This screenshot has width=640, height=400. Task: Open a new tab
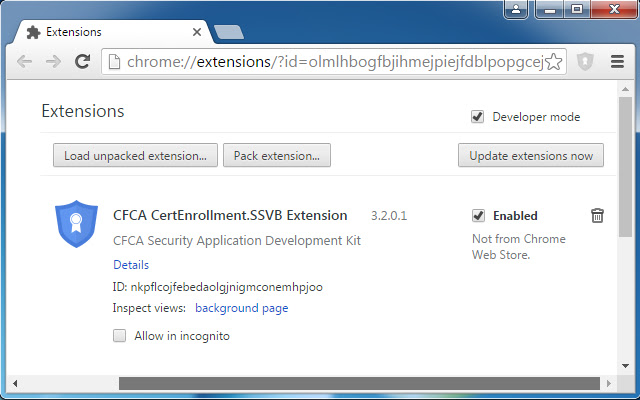229,32
